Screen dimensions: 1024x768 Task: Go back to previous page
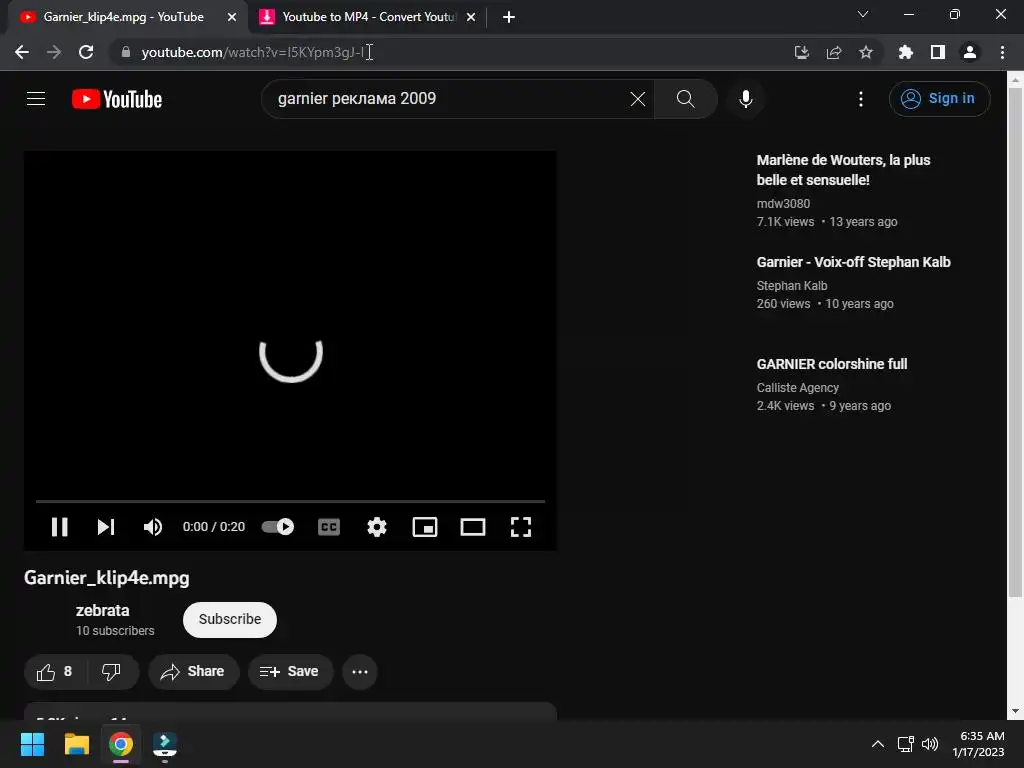(22, 52)
